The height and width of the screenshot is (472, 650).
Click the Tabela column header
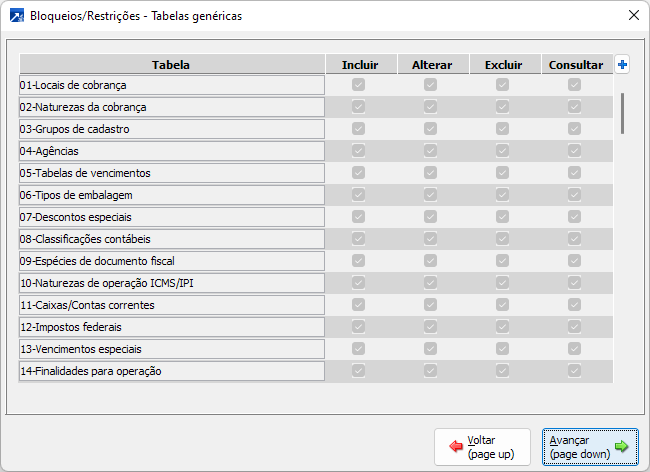[x=171, y=65]
